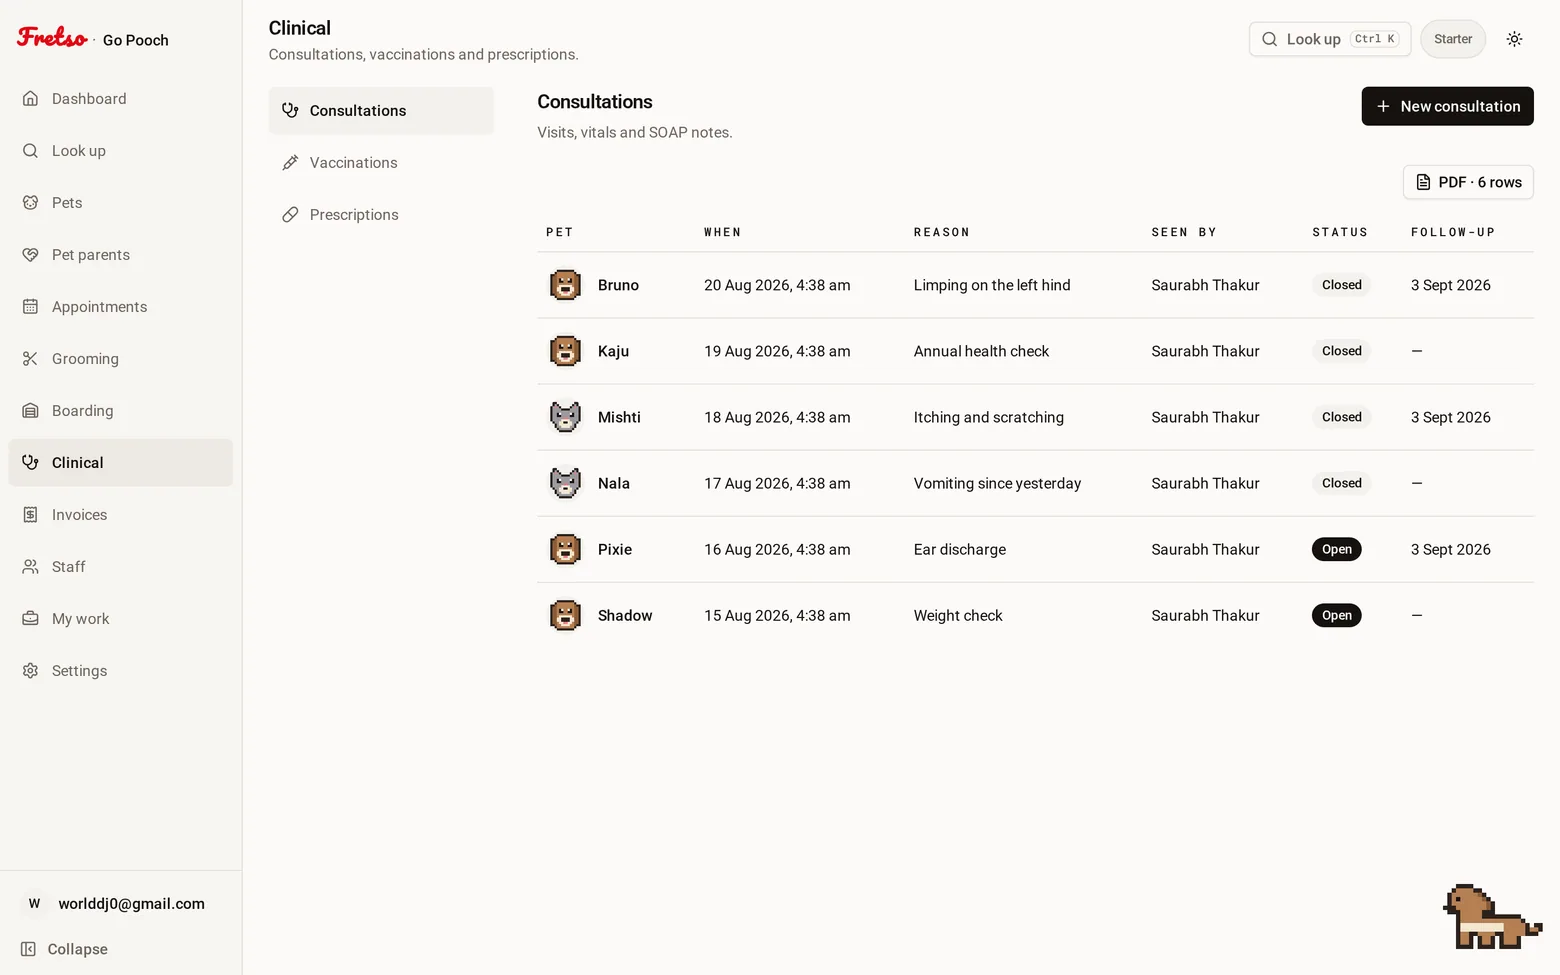Select the Grooming scissors icon
Viewport: 1560px width, 975px height.
[30, 359]
